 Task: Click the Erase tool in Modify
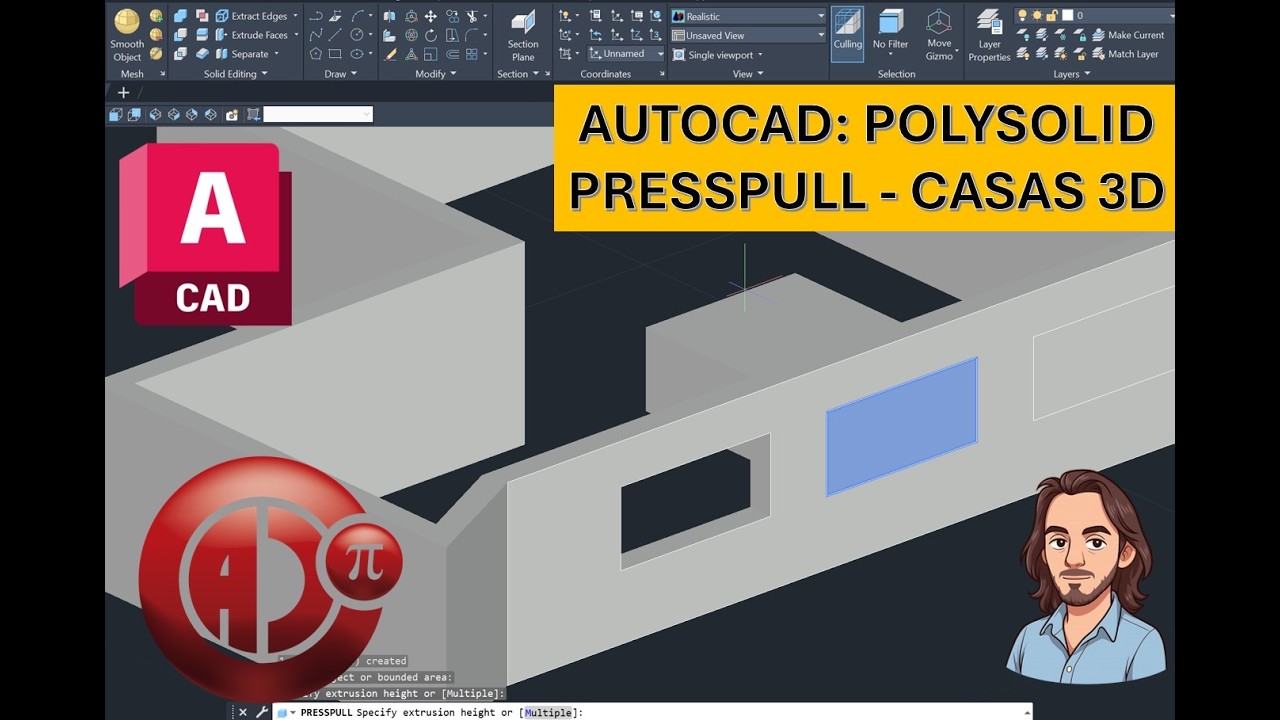390,54
